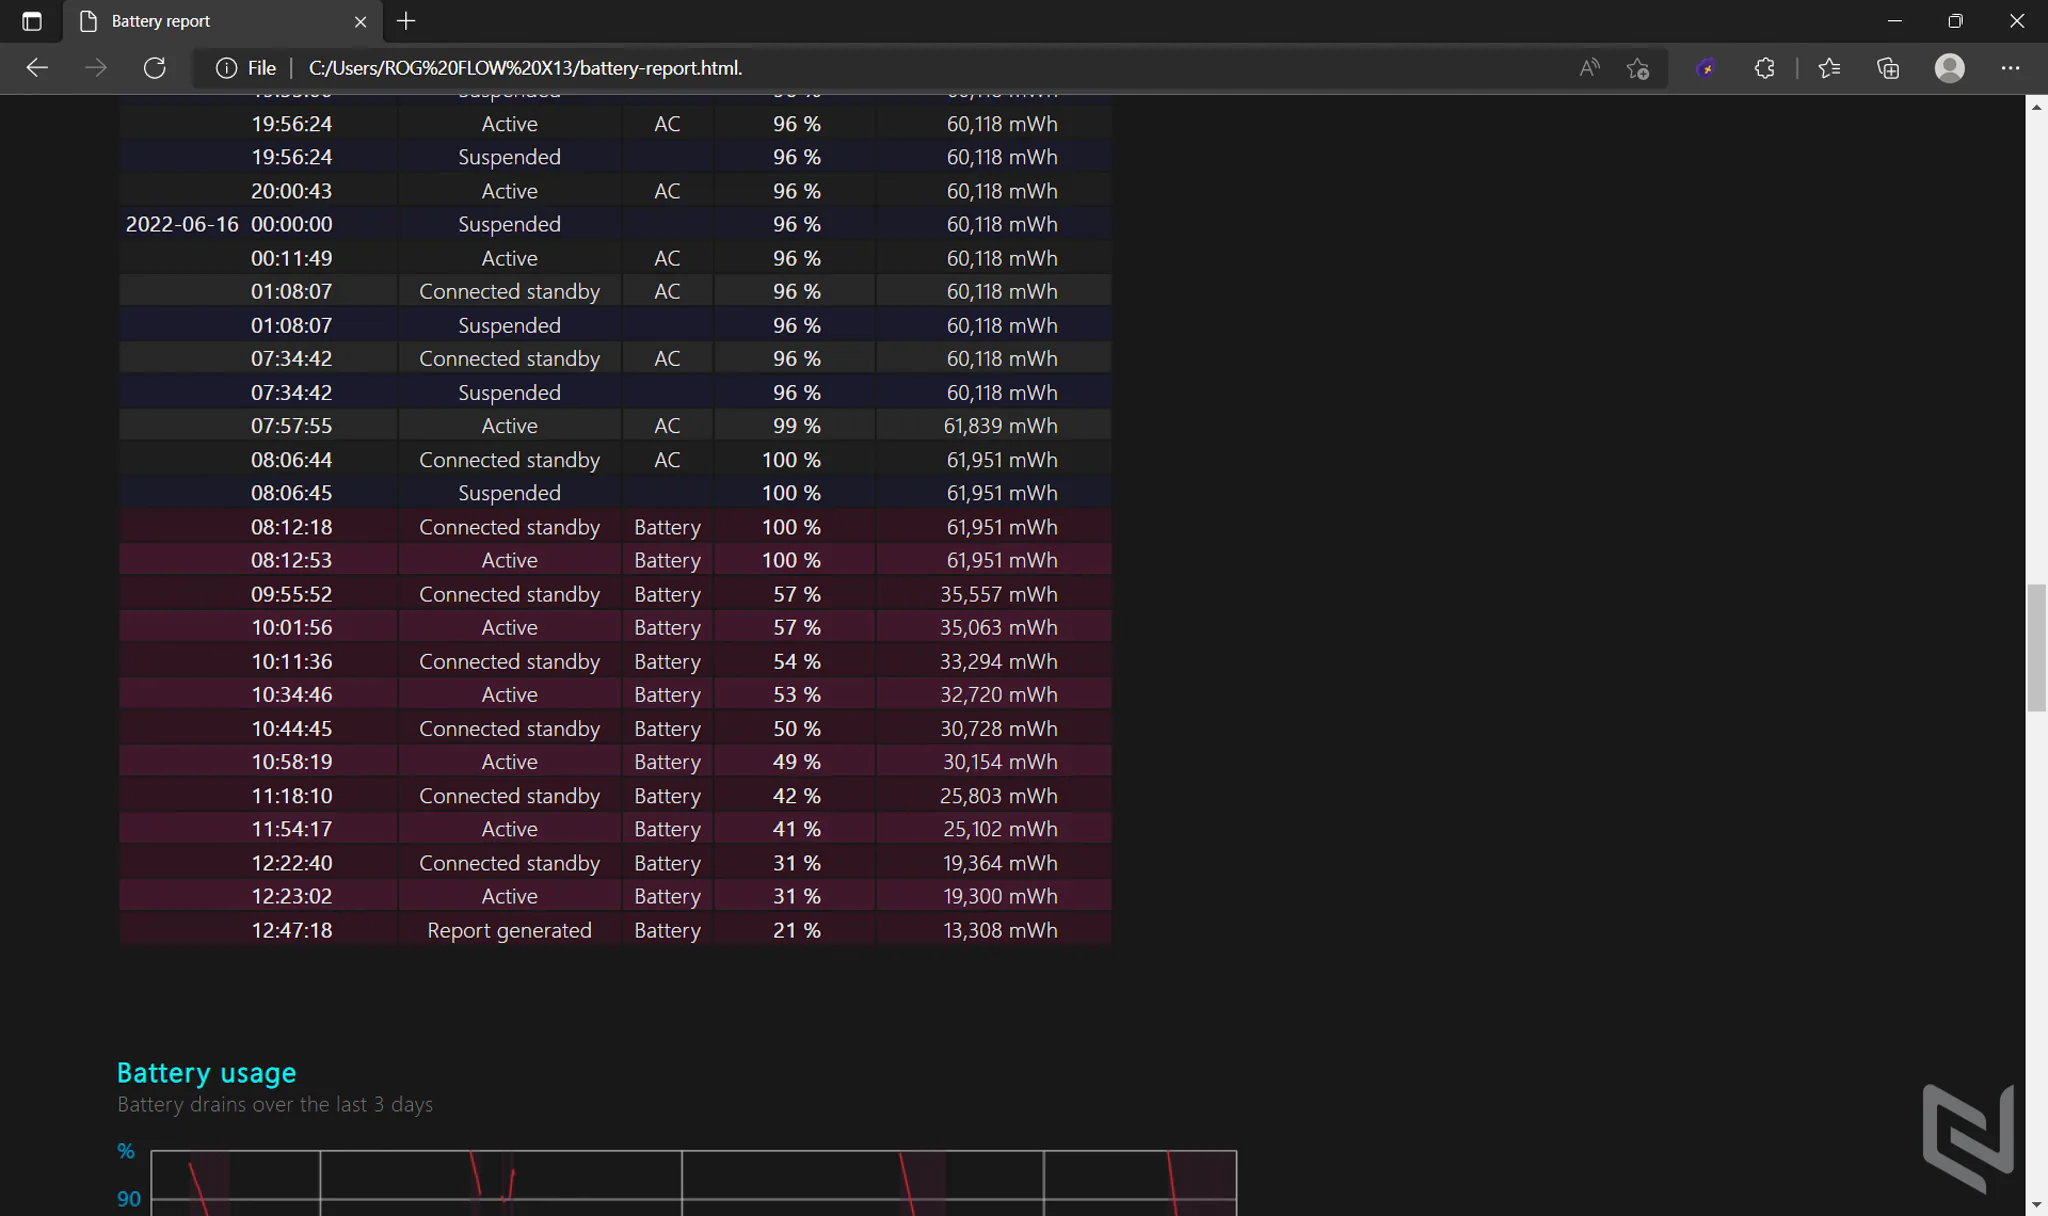Click the 35,557 mWh value
This screenshot has height=1216, width=2048.
coord(998,594)
